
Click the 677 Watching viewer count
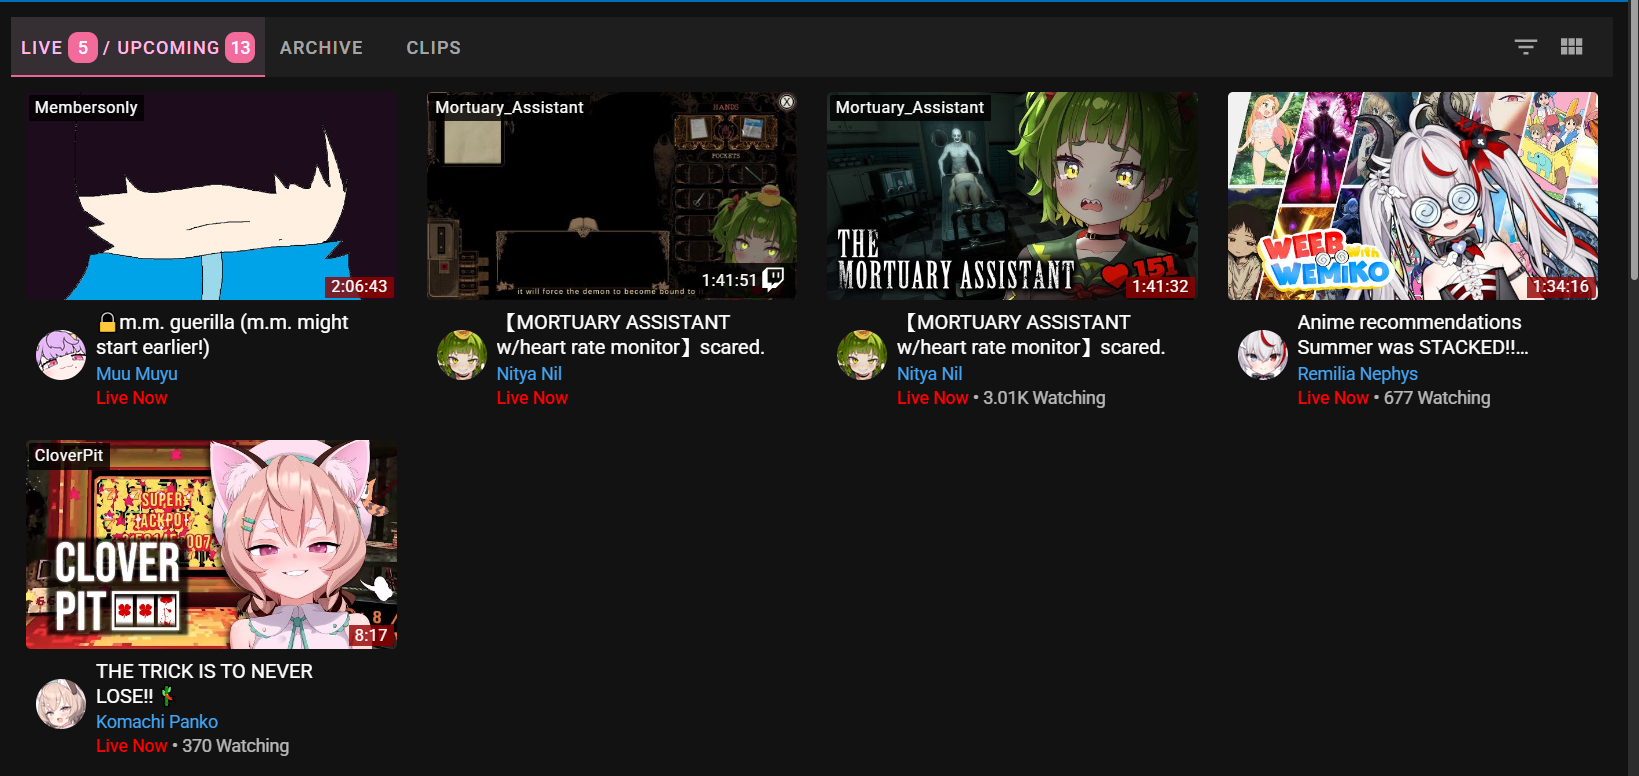[x=1437, y=398]
